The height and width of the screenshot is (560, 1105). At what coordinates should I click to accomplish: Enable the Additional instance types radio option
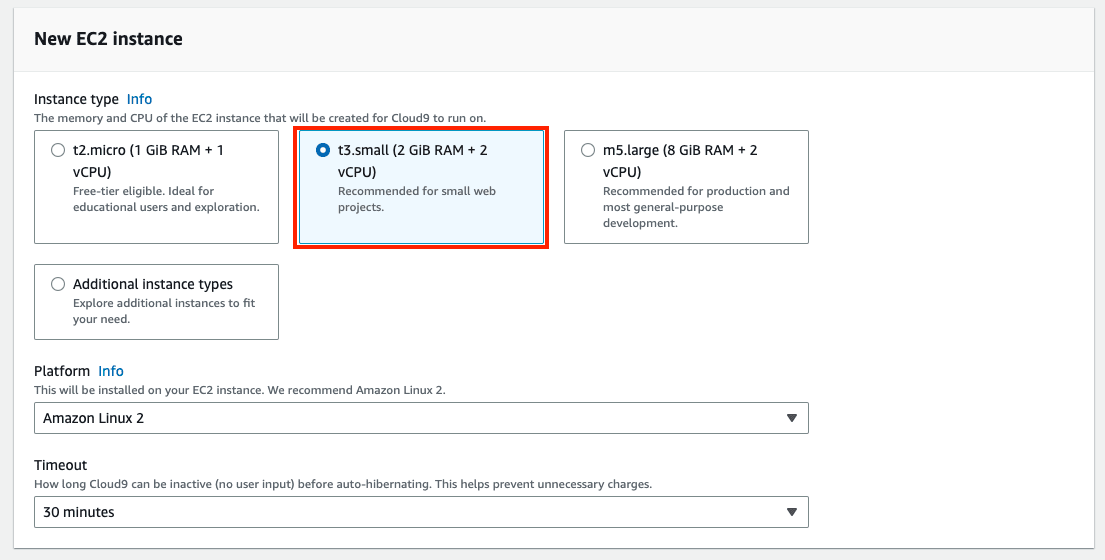coord(58,284)
